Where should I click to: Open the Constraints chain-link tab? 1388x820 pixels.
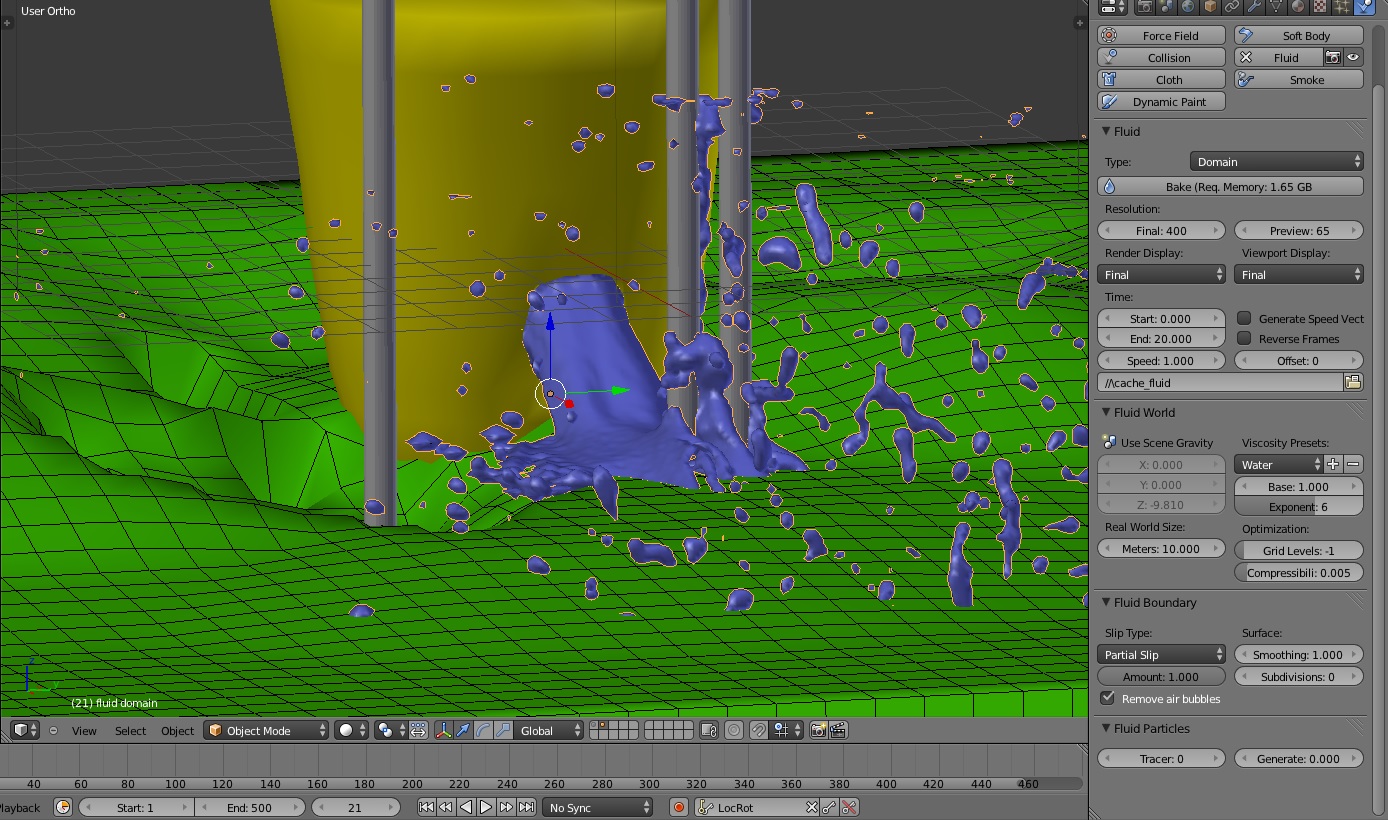[1233, 7]
